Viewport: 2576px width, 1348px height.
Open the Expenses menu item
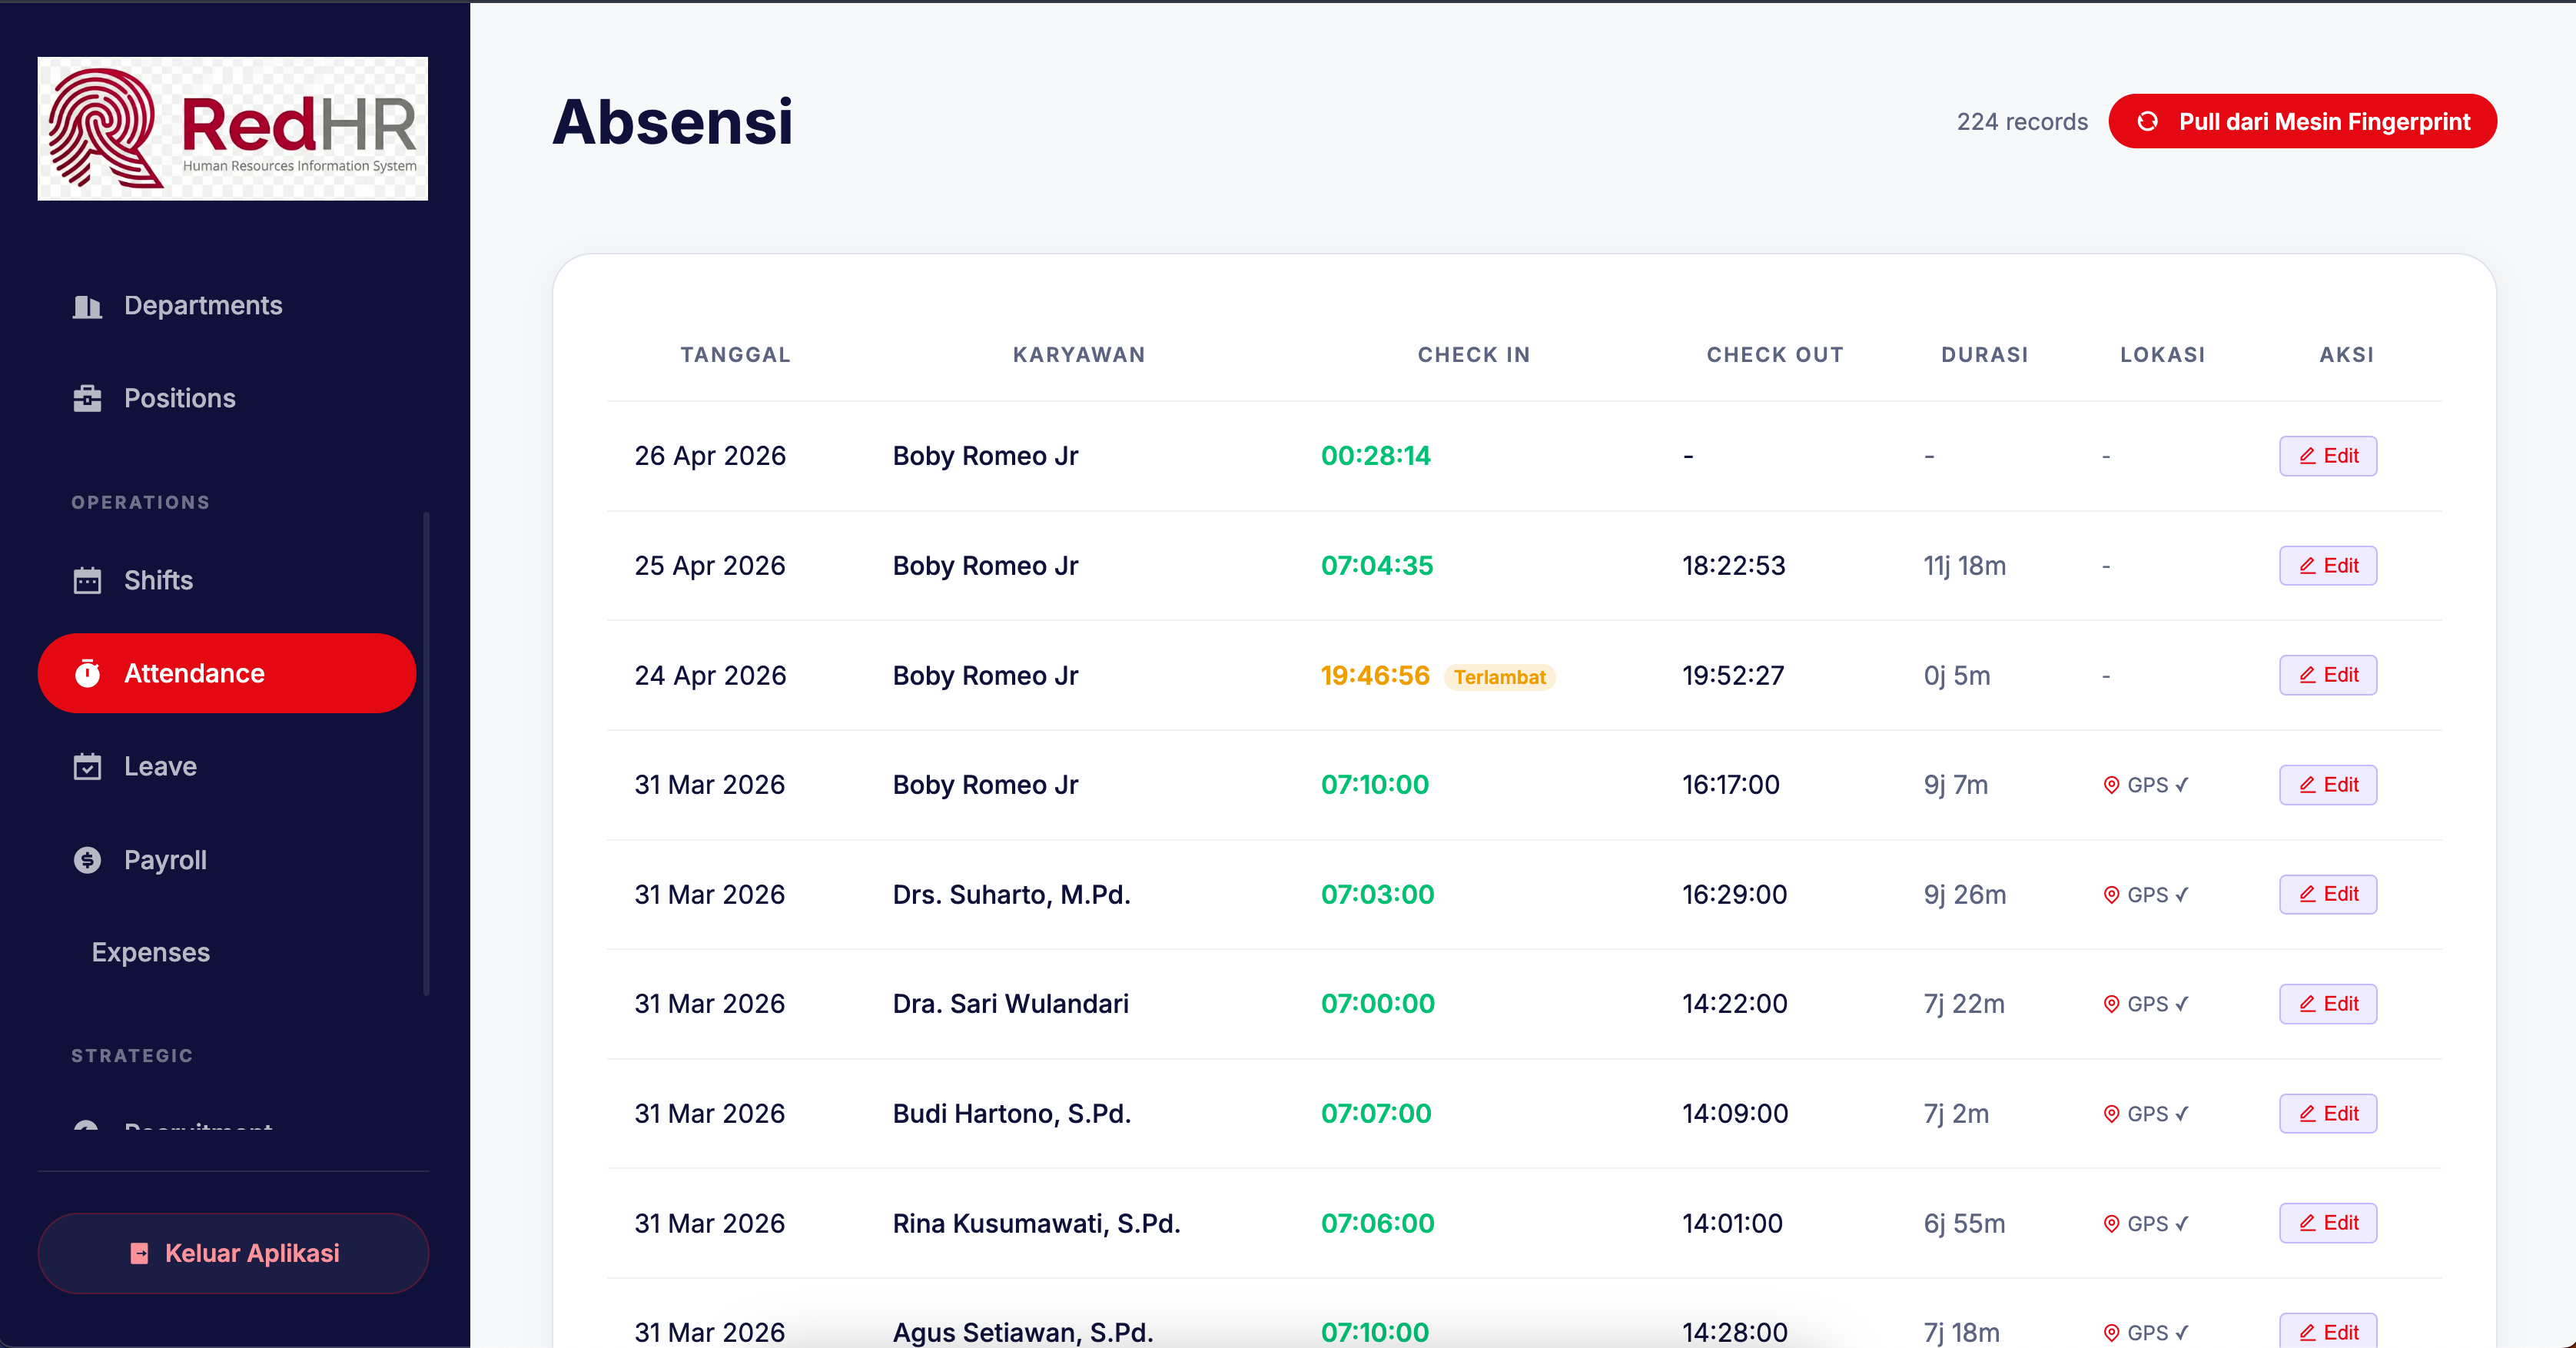coord(227,953)
